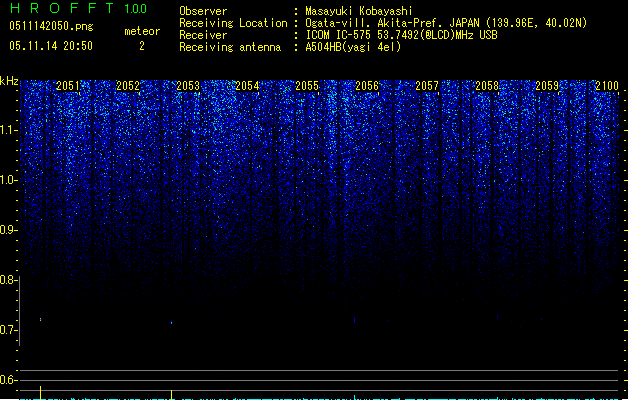The height and width of the screenshot is (400, 629).
Task: Select the filename 0511142050.png
Action: (x=51, y=26)
